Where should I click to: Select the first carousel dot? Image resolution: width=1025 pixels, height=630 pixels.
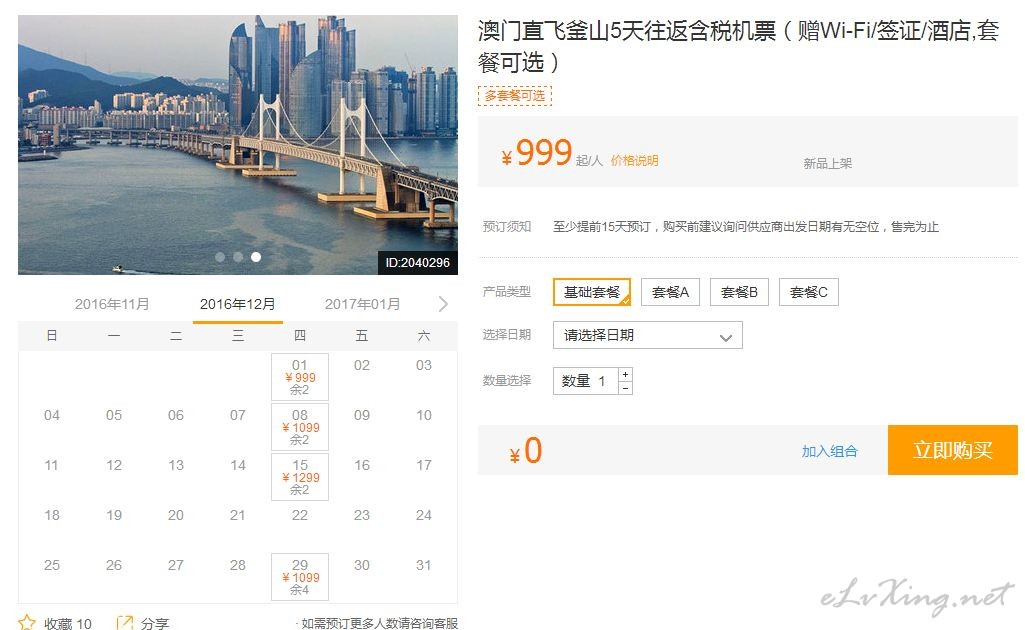220,257
